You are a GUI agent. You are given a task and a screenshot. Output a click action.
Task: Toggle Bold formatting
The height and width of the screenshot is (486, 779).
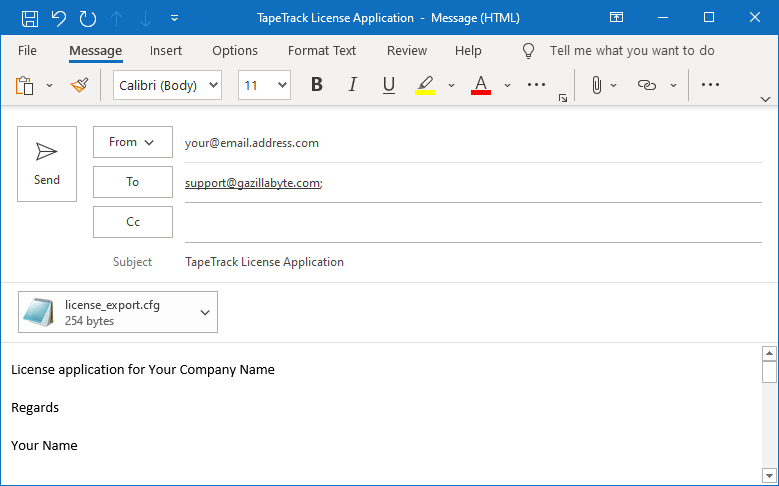(317, 85)
